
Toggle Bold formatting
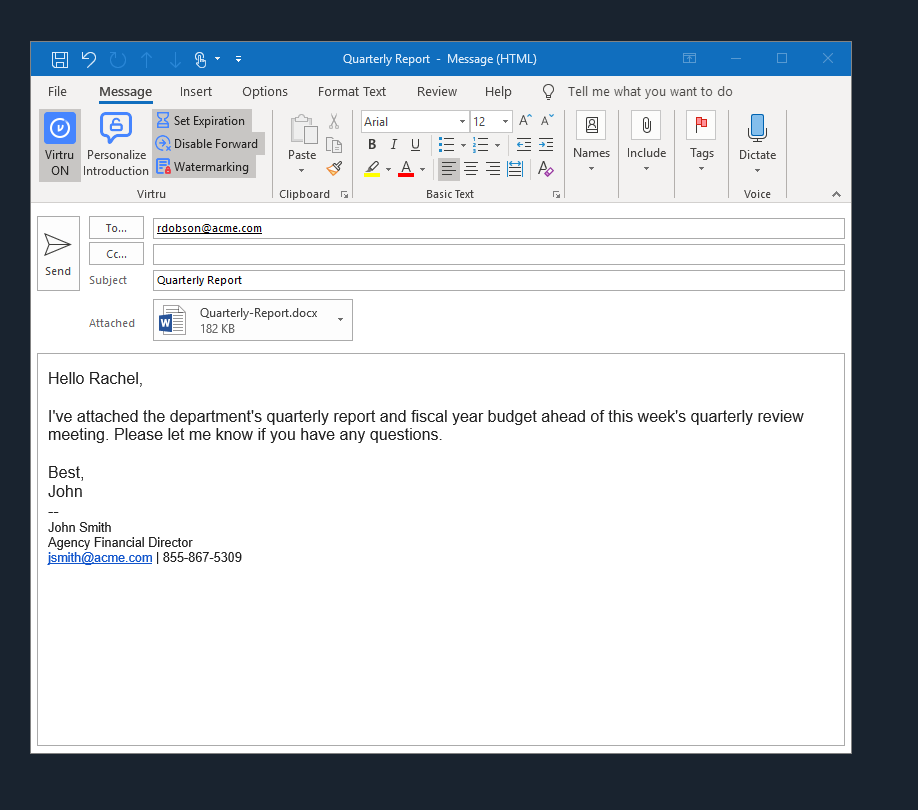pyautogui.click(x=372, y=145)
